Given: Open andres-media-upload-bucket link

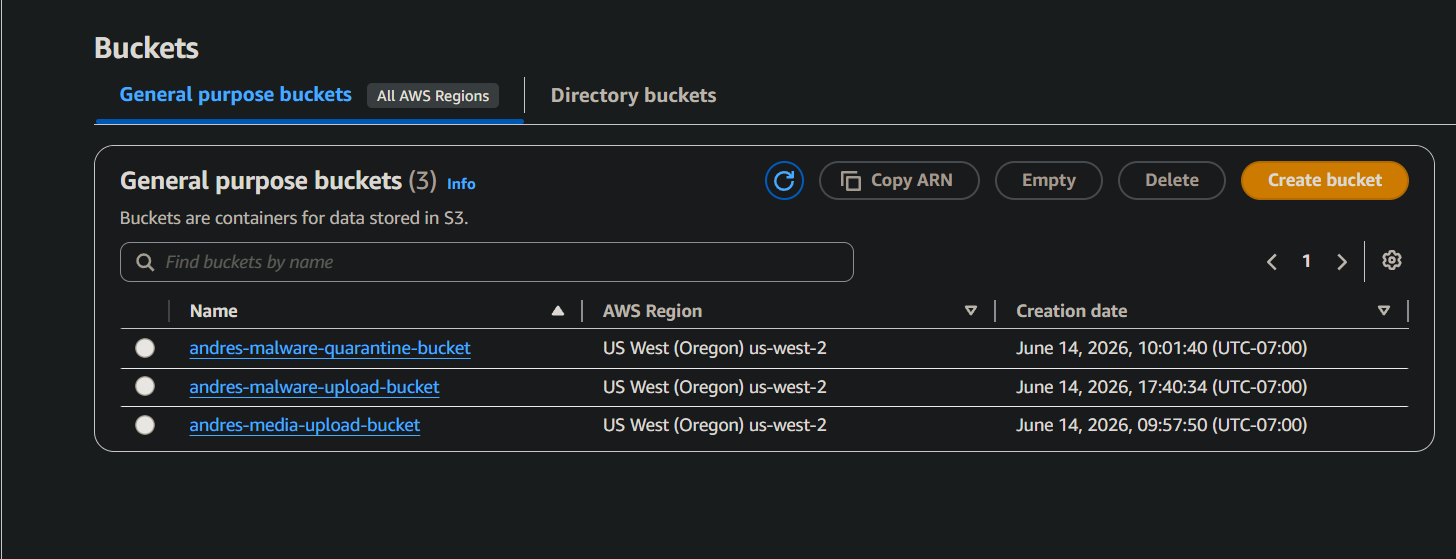Looking at the screenshot, I should point(305,425).
